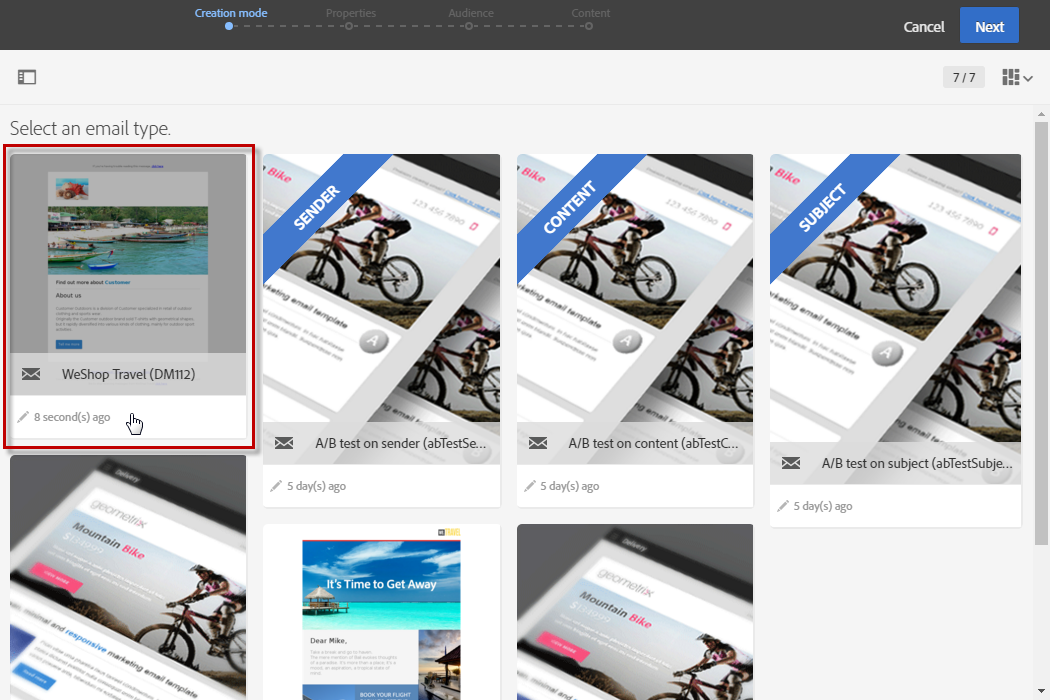
Task: Toggle the side panel icon
Action: click(x=27, y=77)
